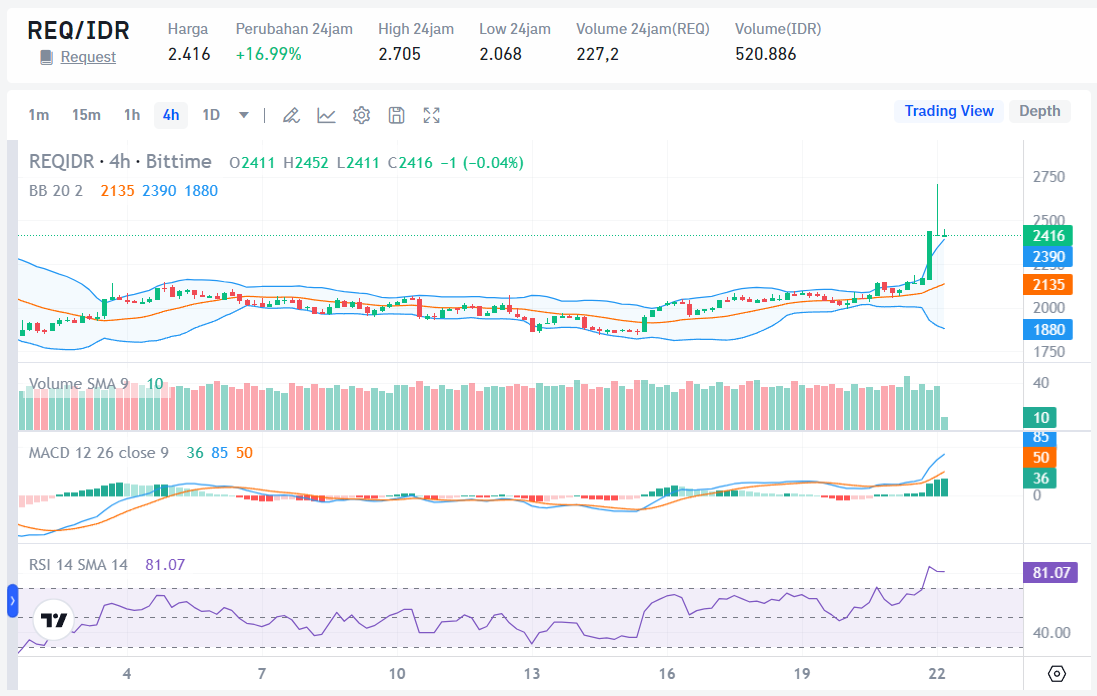This screenshot has height=696, width=1097.
Task: Click the 40.00 RSI scale label
Action: point(1052,633)
